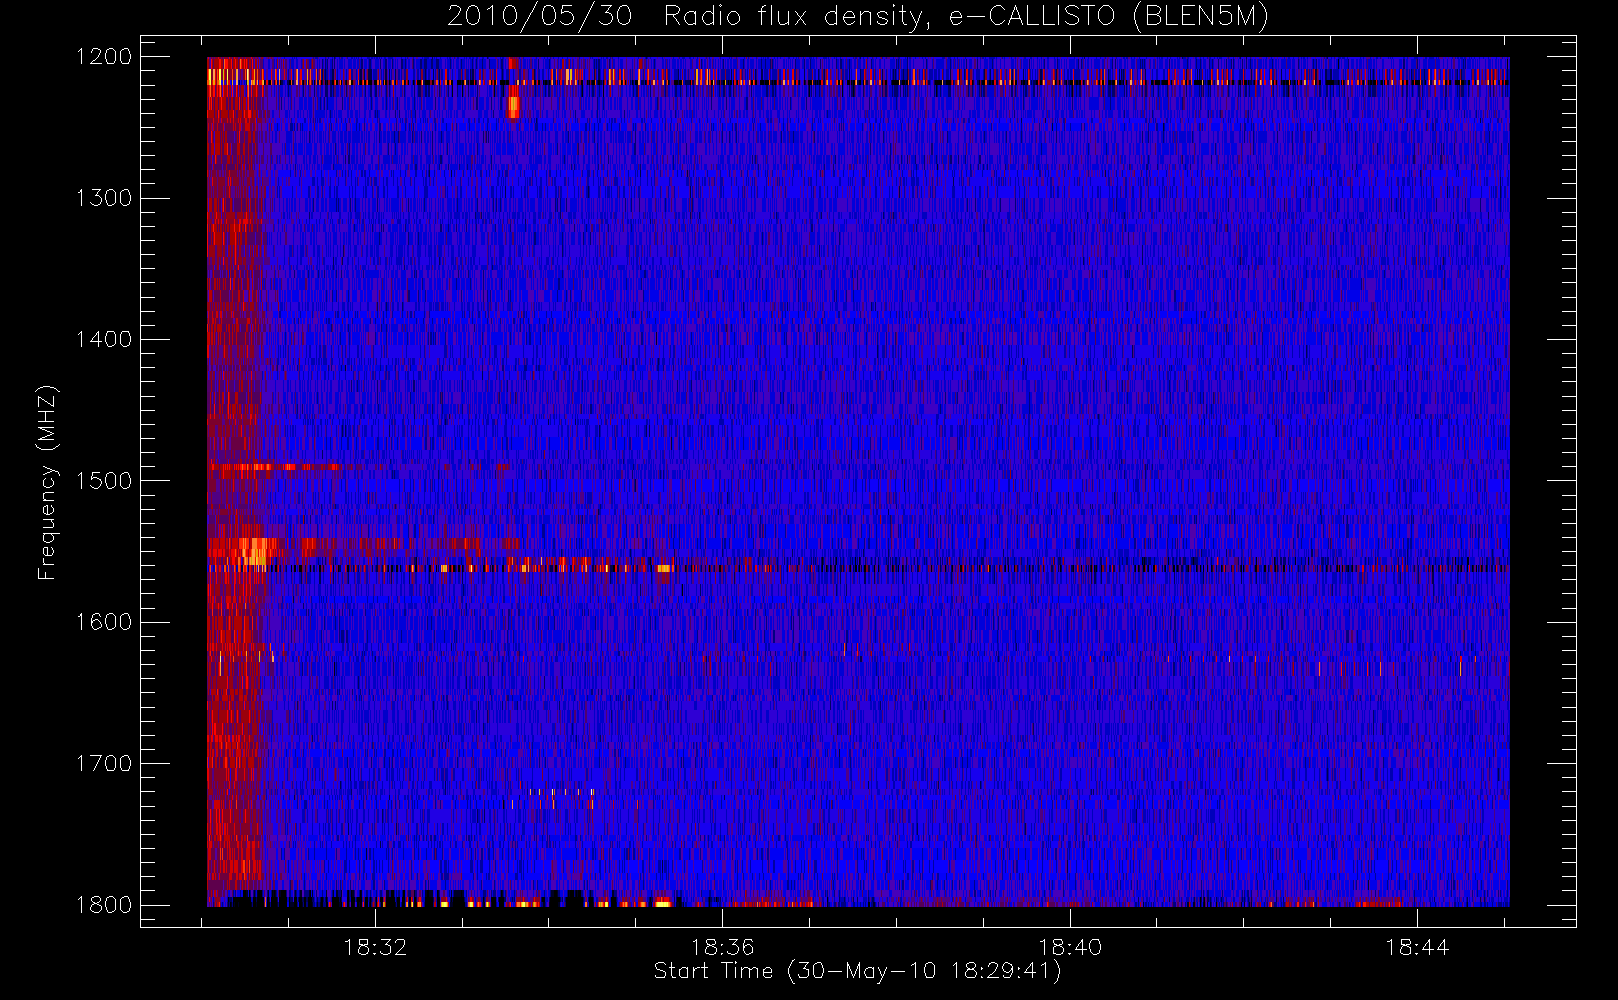Screen dimensions: 1618x1000
Task: Click the 1300 frequency tick label
Action: point(104,198)
